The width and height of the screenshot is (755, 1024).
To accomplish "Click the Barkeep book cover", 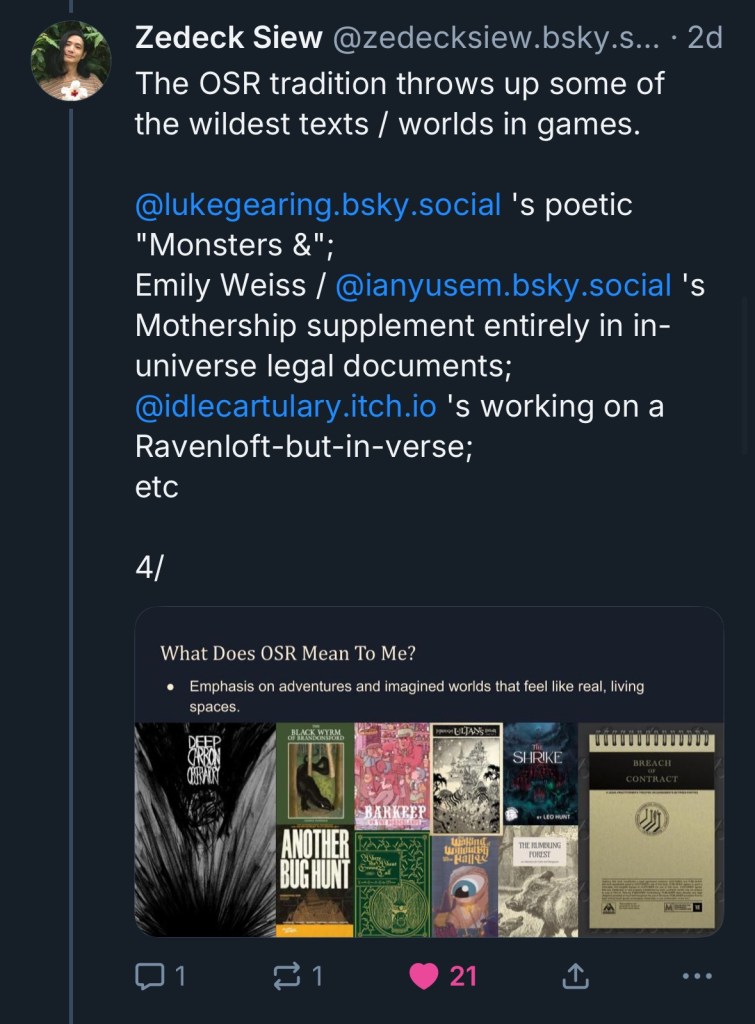I will point(391,776).
